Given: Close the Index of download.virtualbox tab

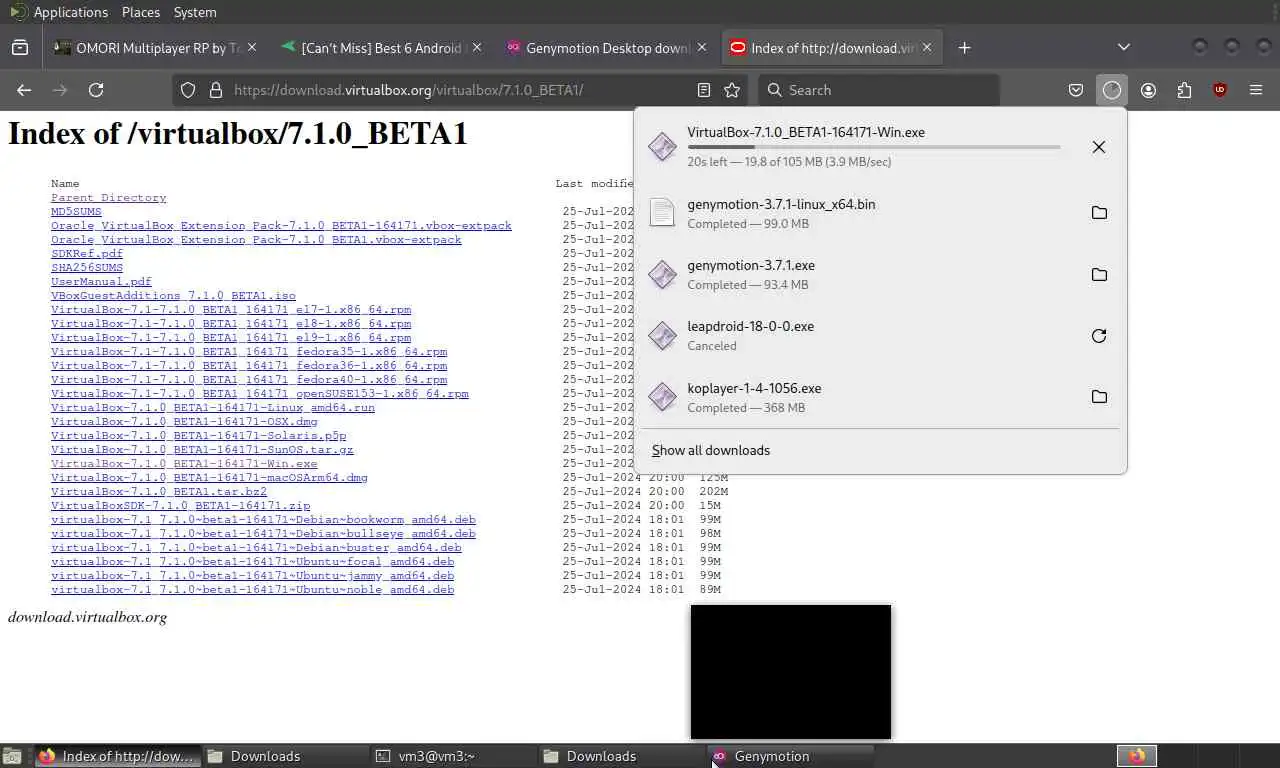Looking at the screenshot, I should pyautogui.click(x=927, y=47).
